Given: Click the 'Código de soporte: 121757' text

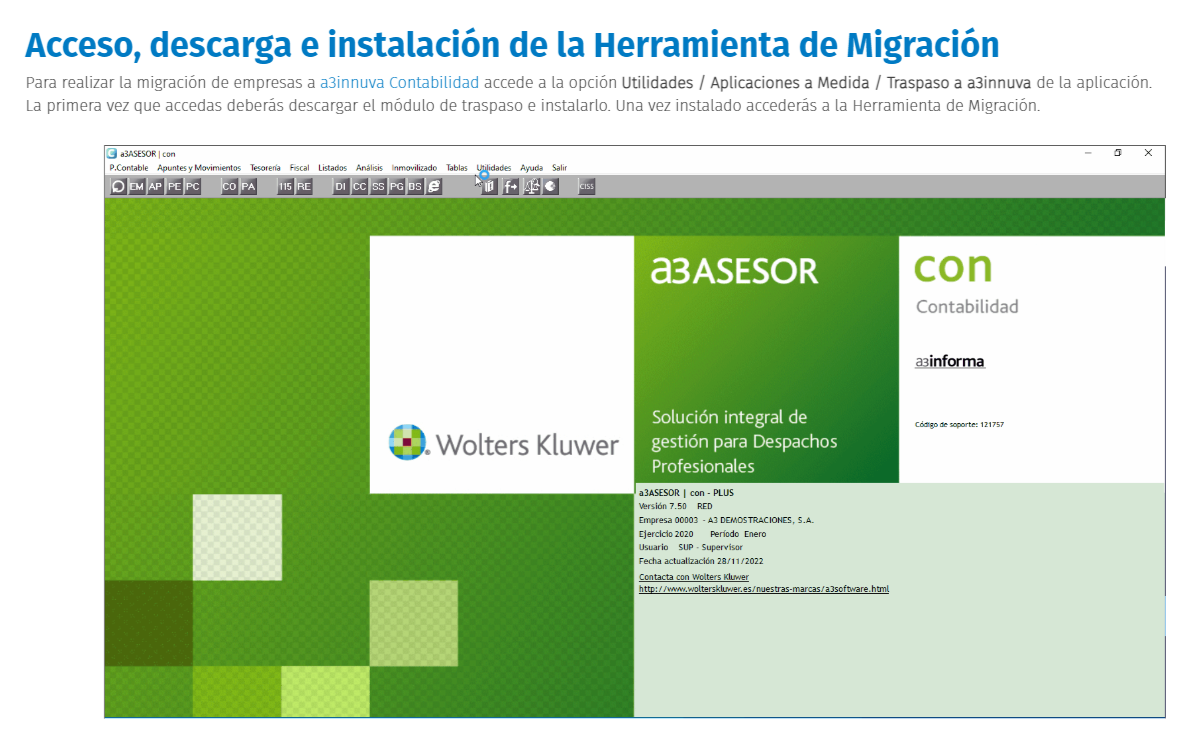Looking at the screenshot, I should coord(959,425).
